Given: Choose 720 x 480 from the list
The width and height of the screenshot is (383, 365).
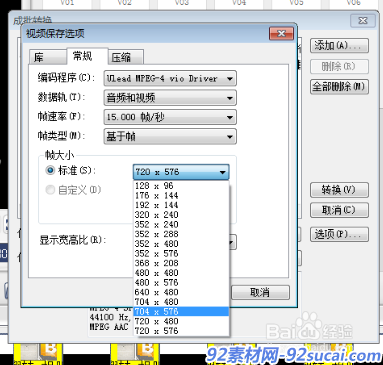Looking at the screenshot, I should [x=181, y=321].
